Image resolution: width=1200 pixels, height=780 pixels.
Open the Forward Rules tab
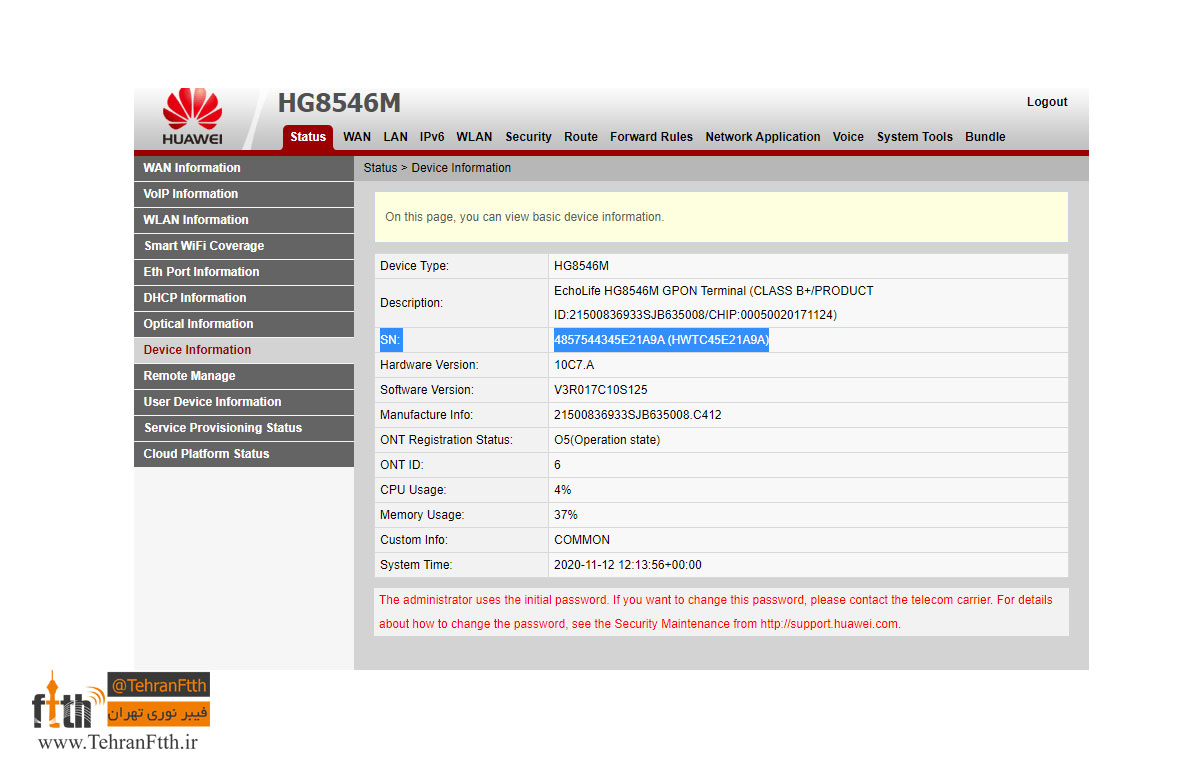pos(651,137)
